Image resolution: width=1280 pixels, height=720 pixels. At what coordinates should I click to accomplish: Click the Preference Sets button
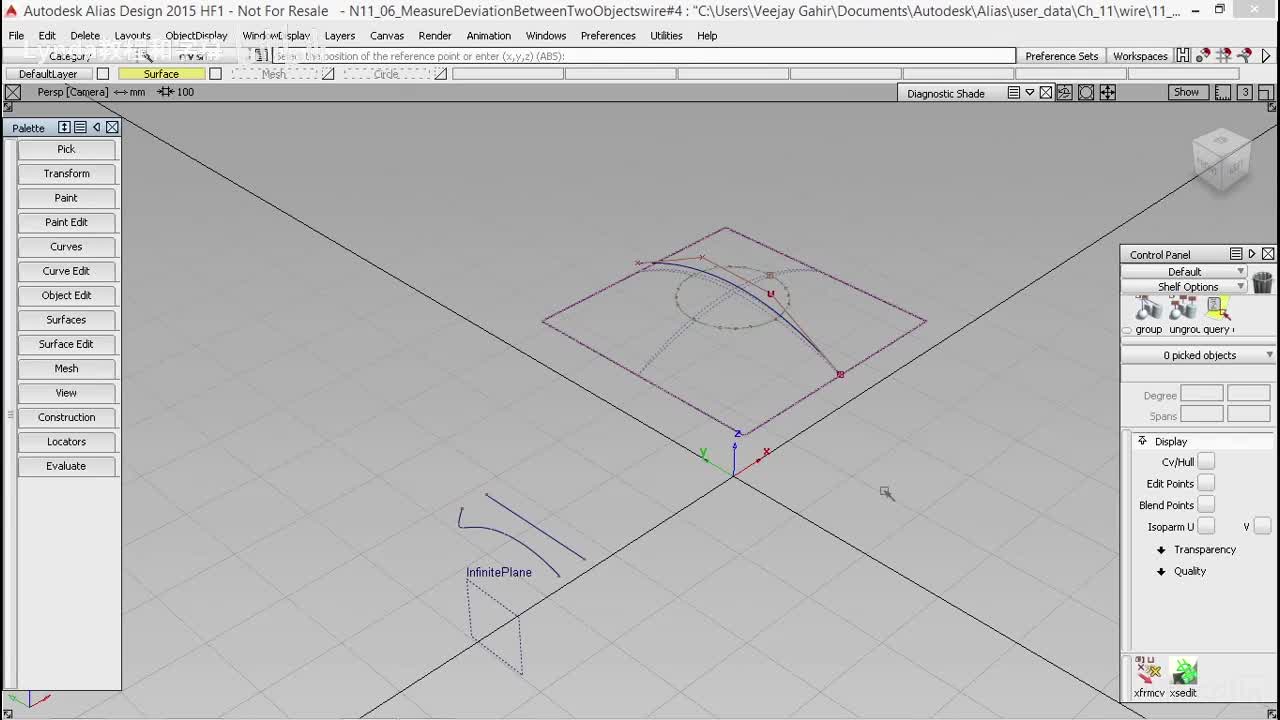1061,56
